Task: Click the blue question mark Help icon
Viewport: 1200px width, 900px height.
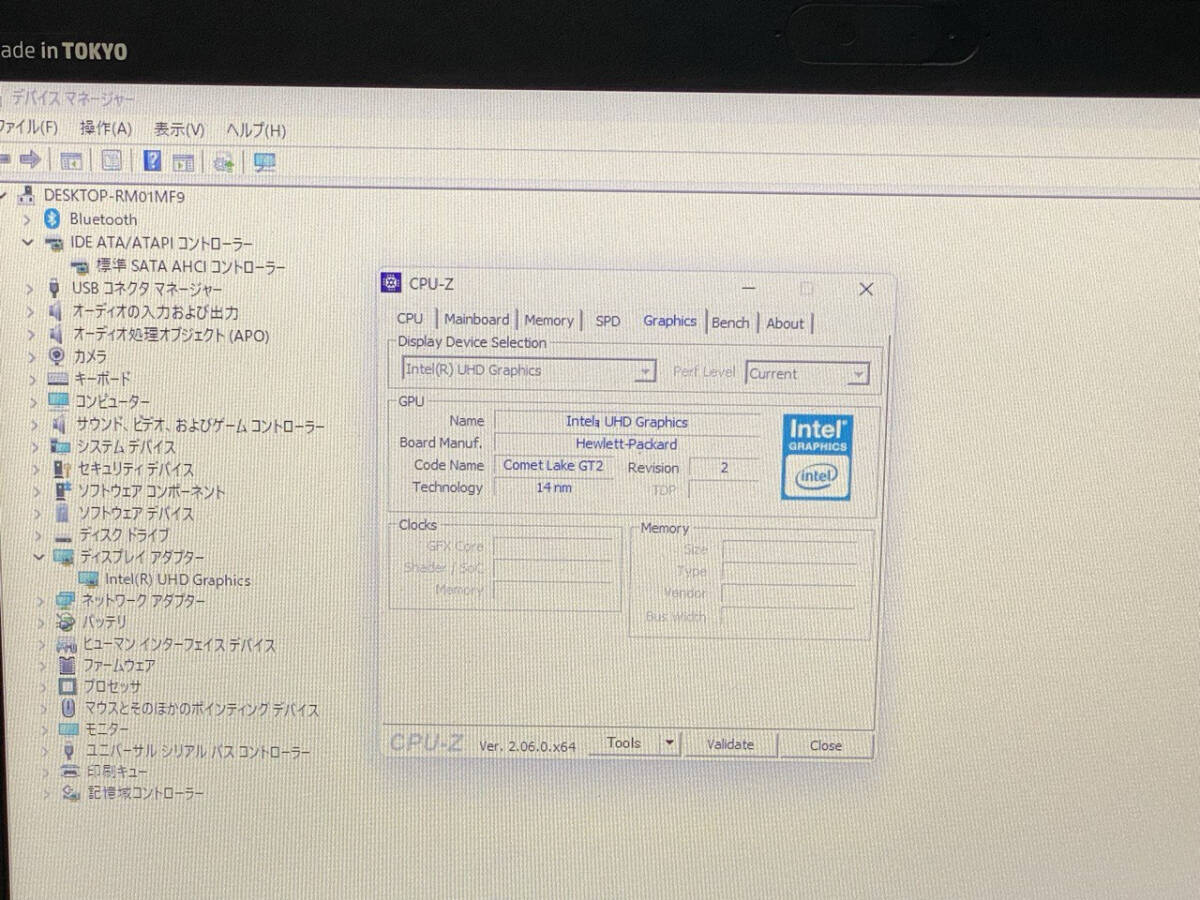Action: pyautogui.click(x=152, y=160)
